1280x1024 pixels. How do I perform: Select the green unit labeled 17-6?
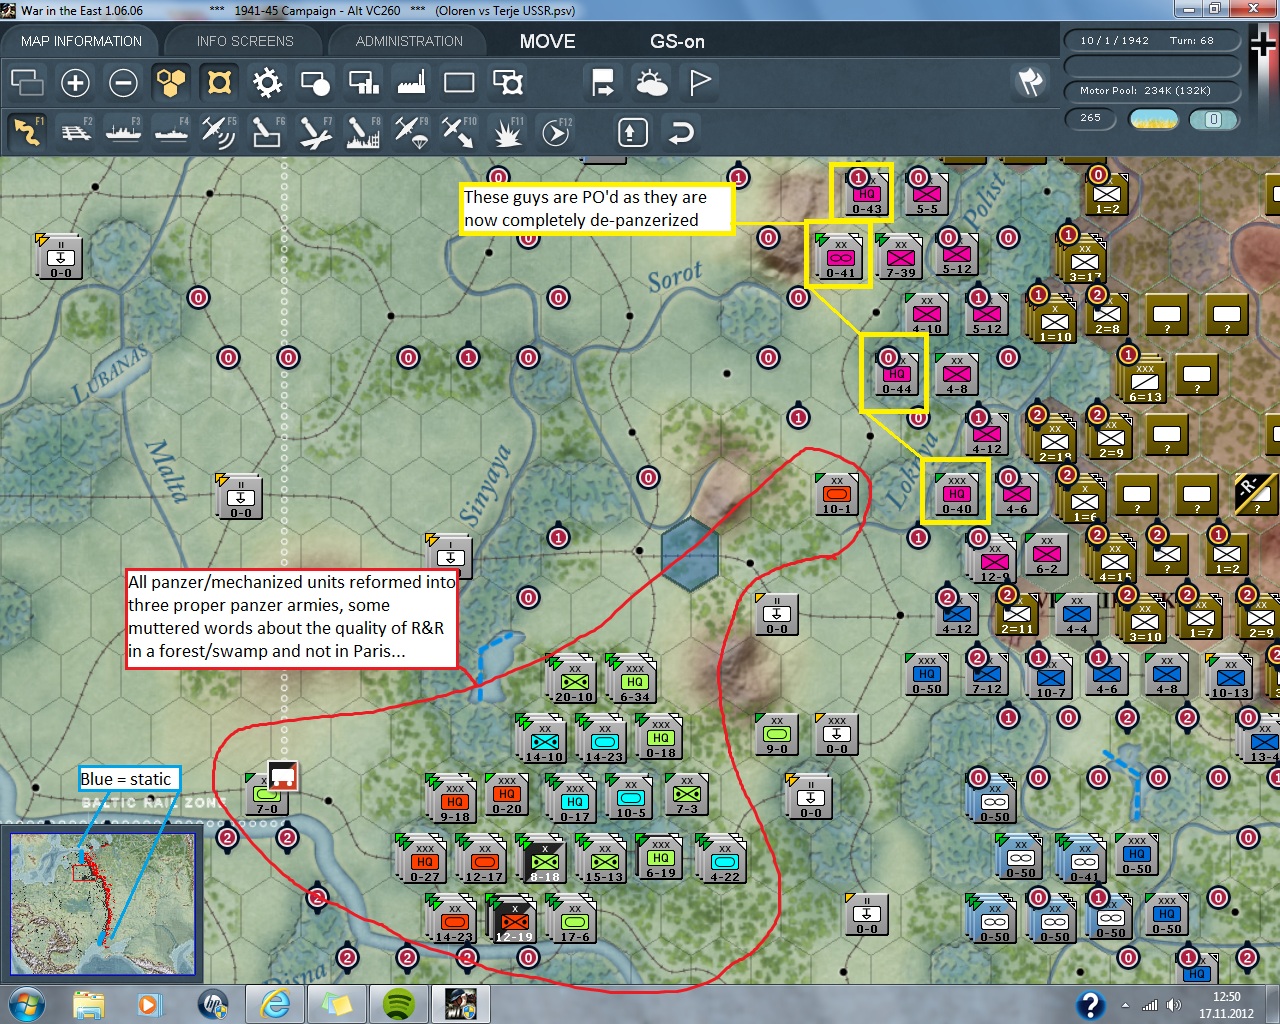click(573, 921)
